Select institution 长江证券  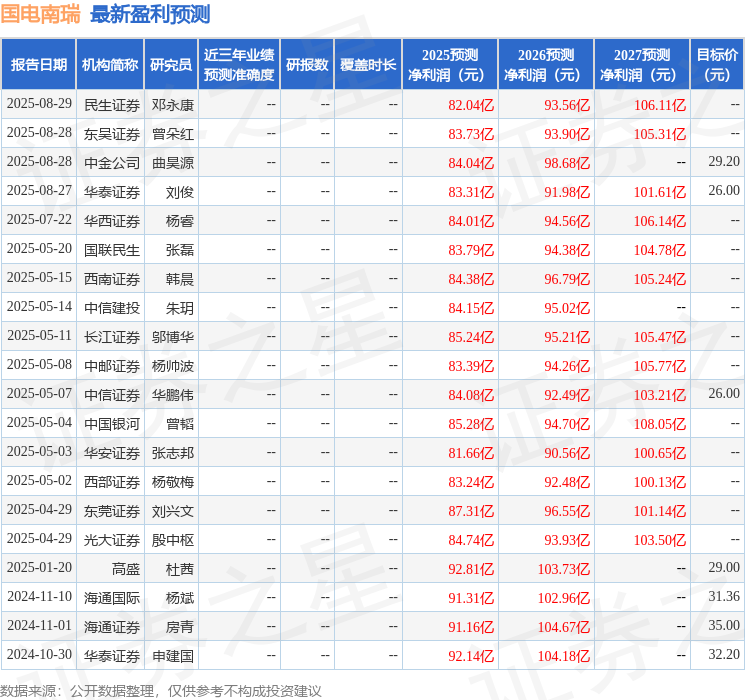click(112, 337)
